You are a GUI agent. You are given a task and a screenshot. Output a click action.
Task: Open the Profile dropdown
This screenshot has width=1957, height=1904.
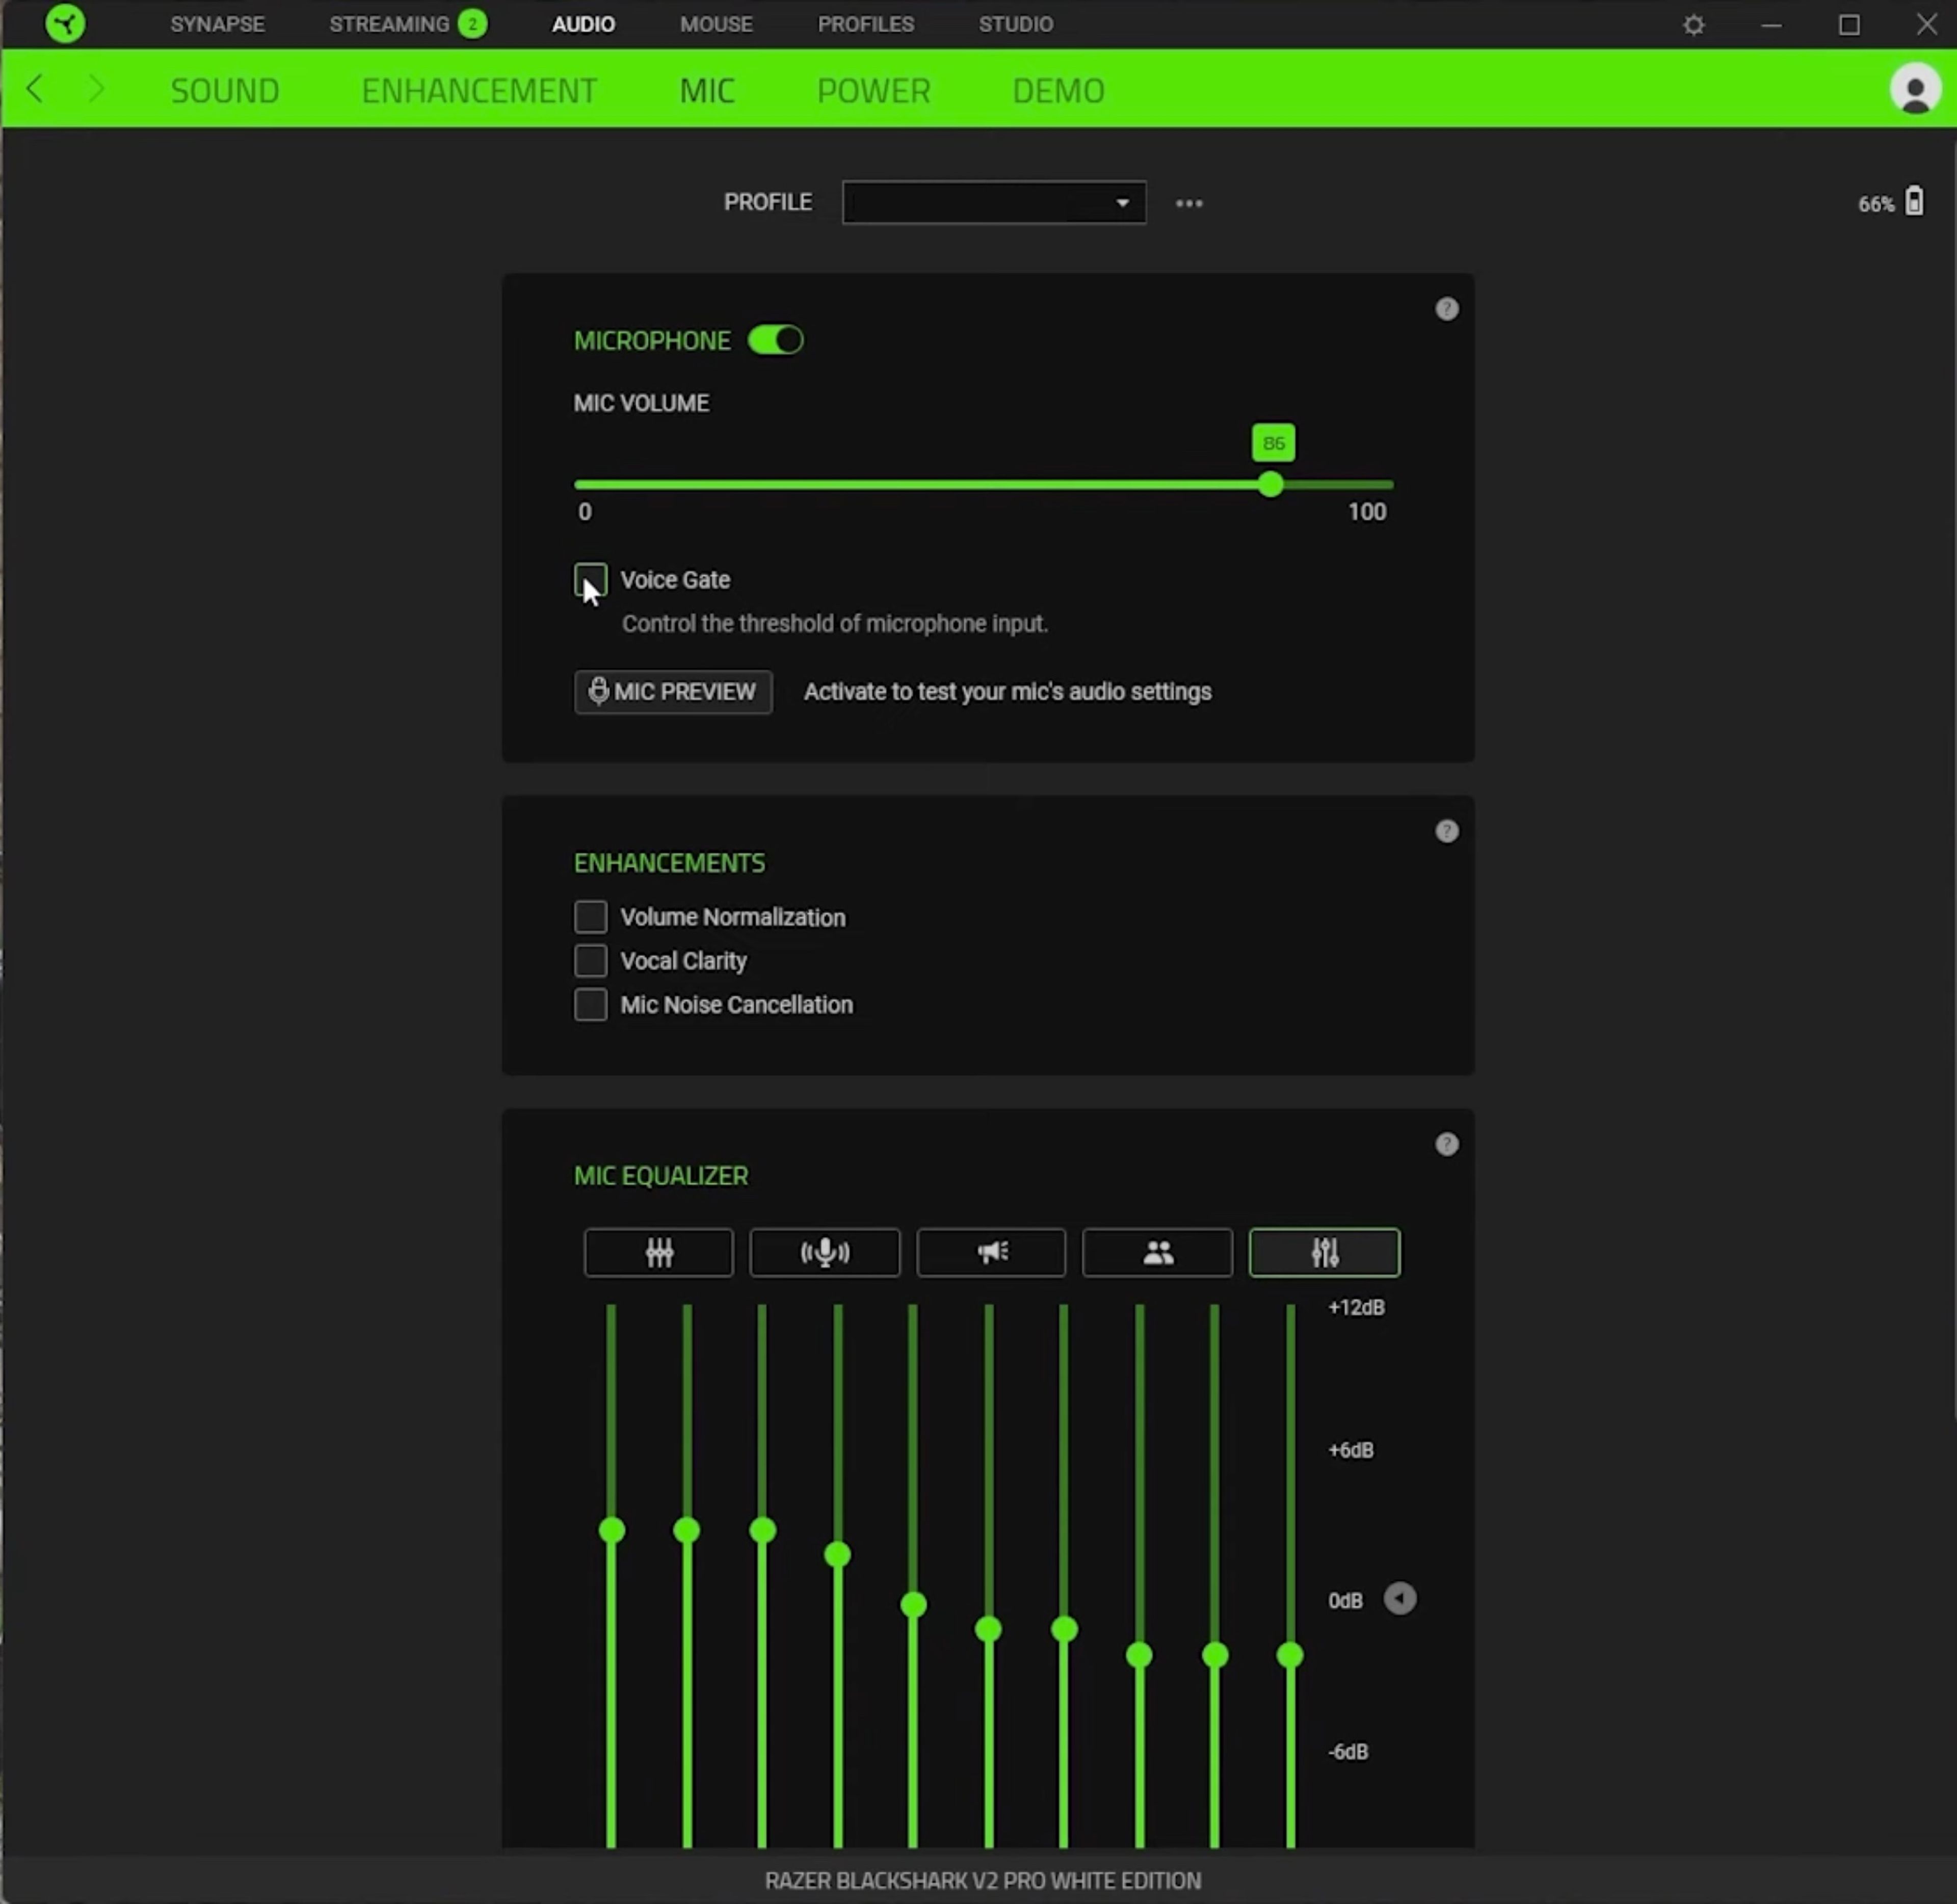click(993, 202)
